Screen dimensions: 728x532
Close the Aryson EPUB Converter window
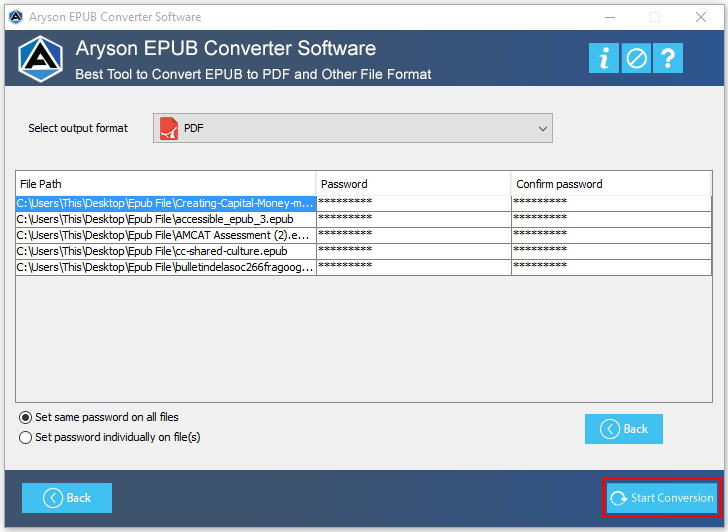(x=701, y=17)
